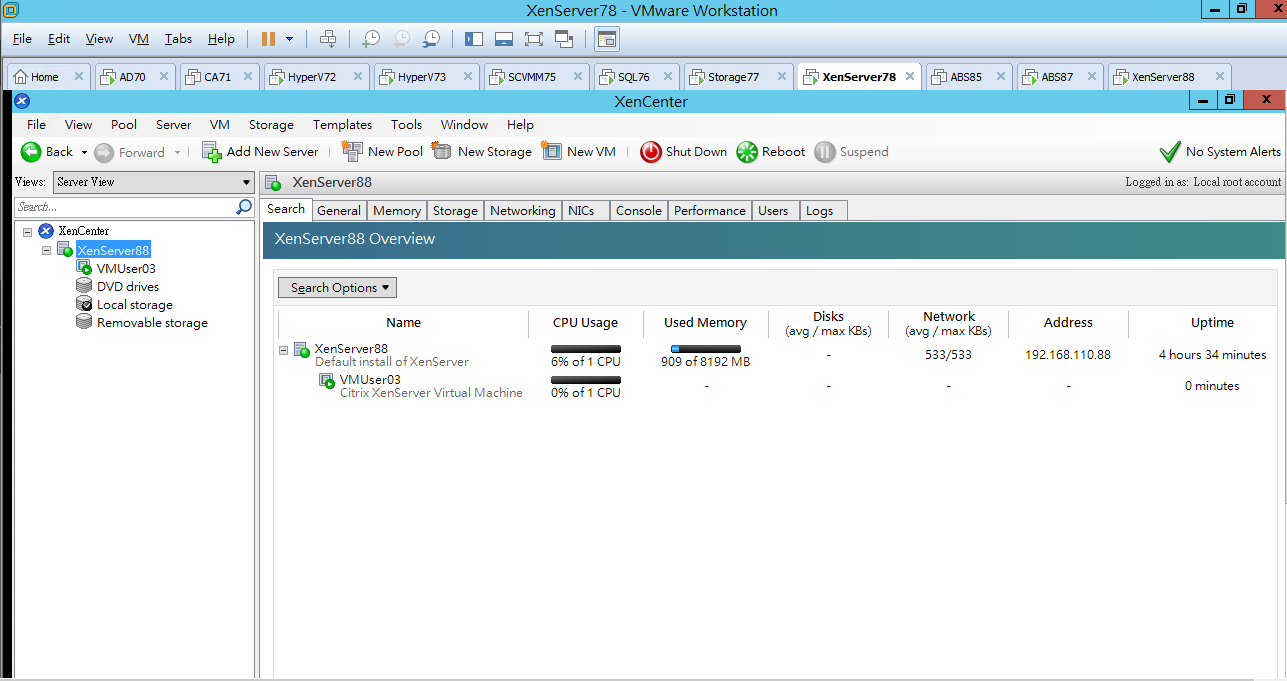Open the Forward history dropdown arrow

[x=177, y=152]
